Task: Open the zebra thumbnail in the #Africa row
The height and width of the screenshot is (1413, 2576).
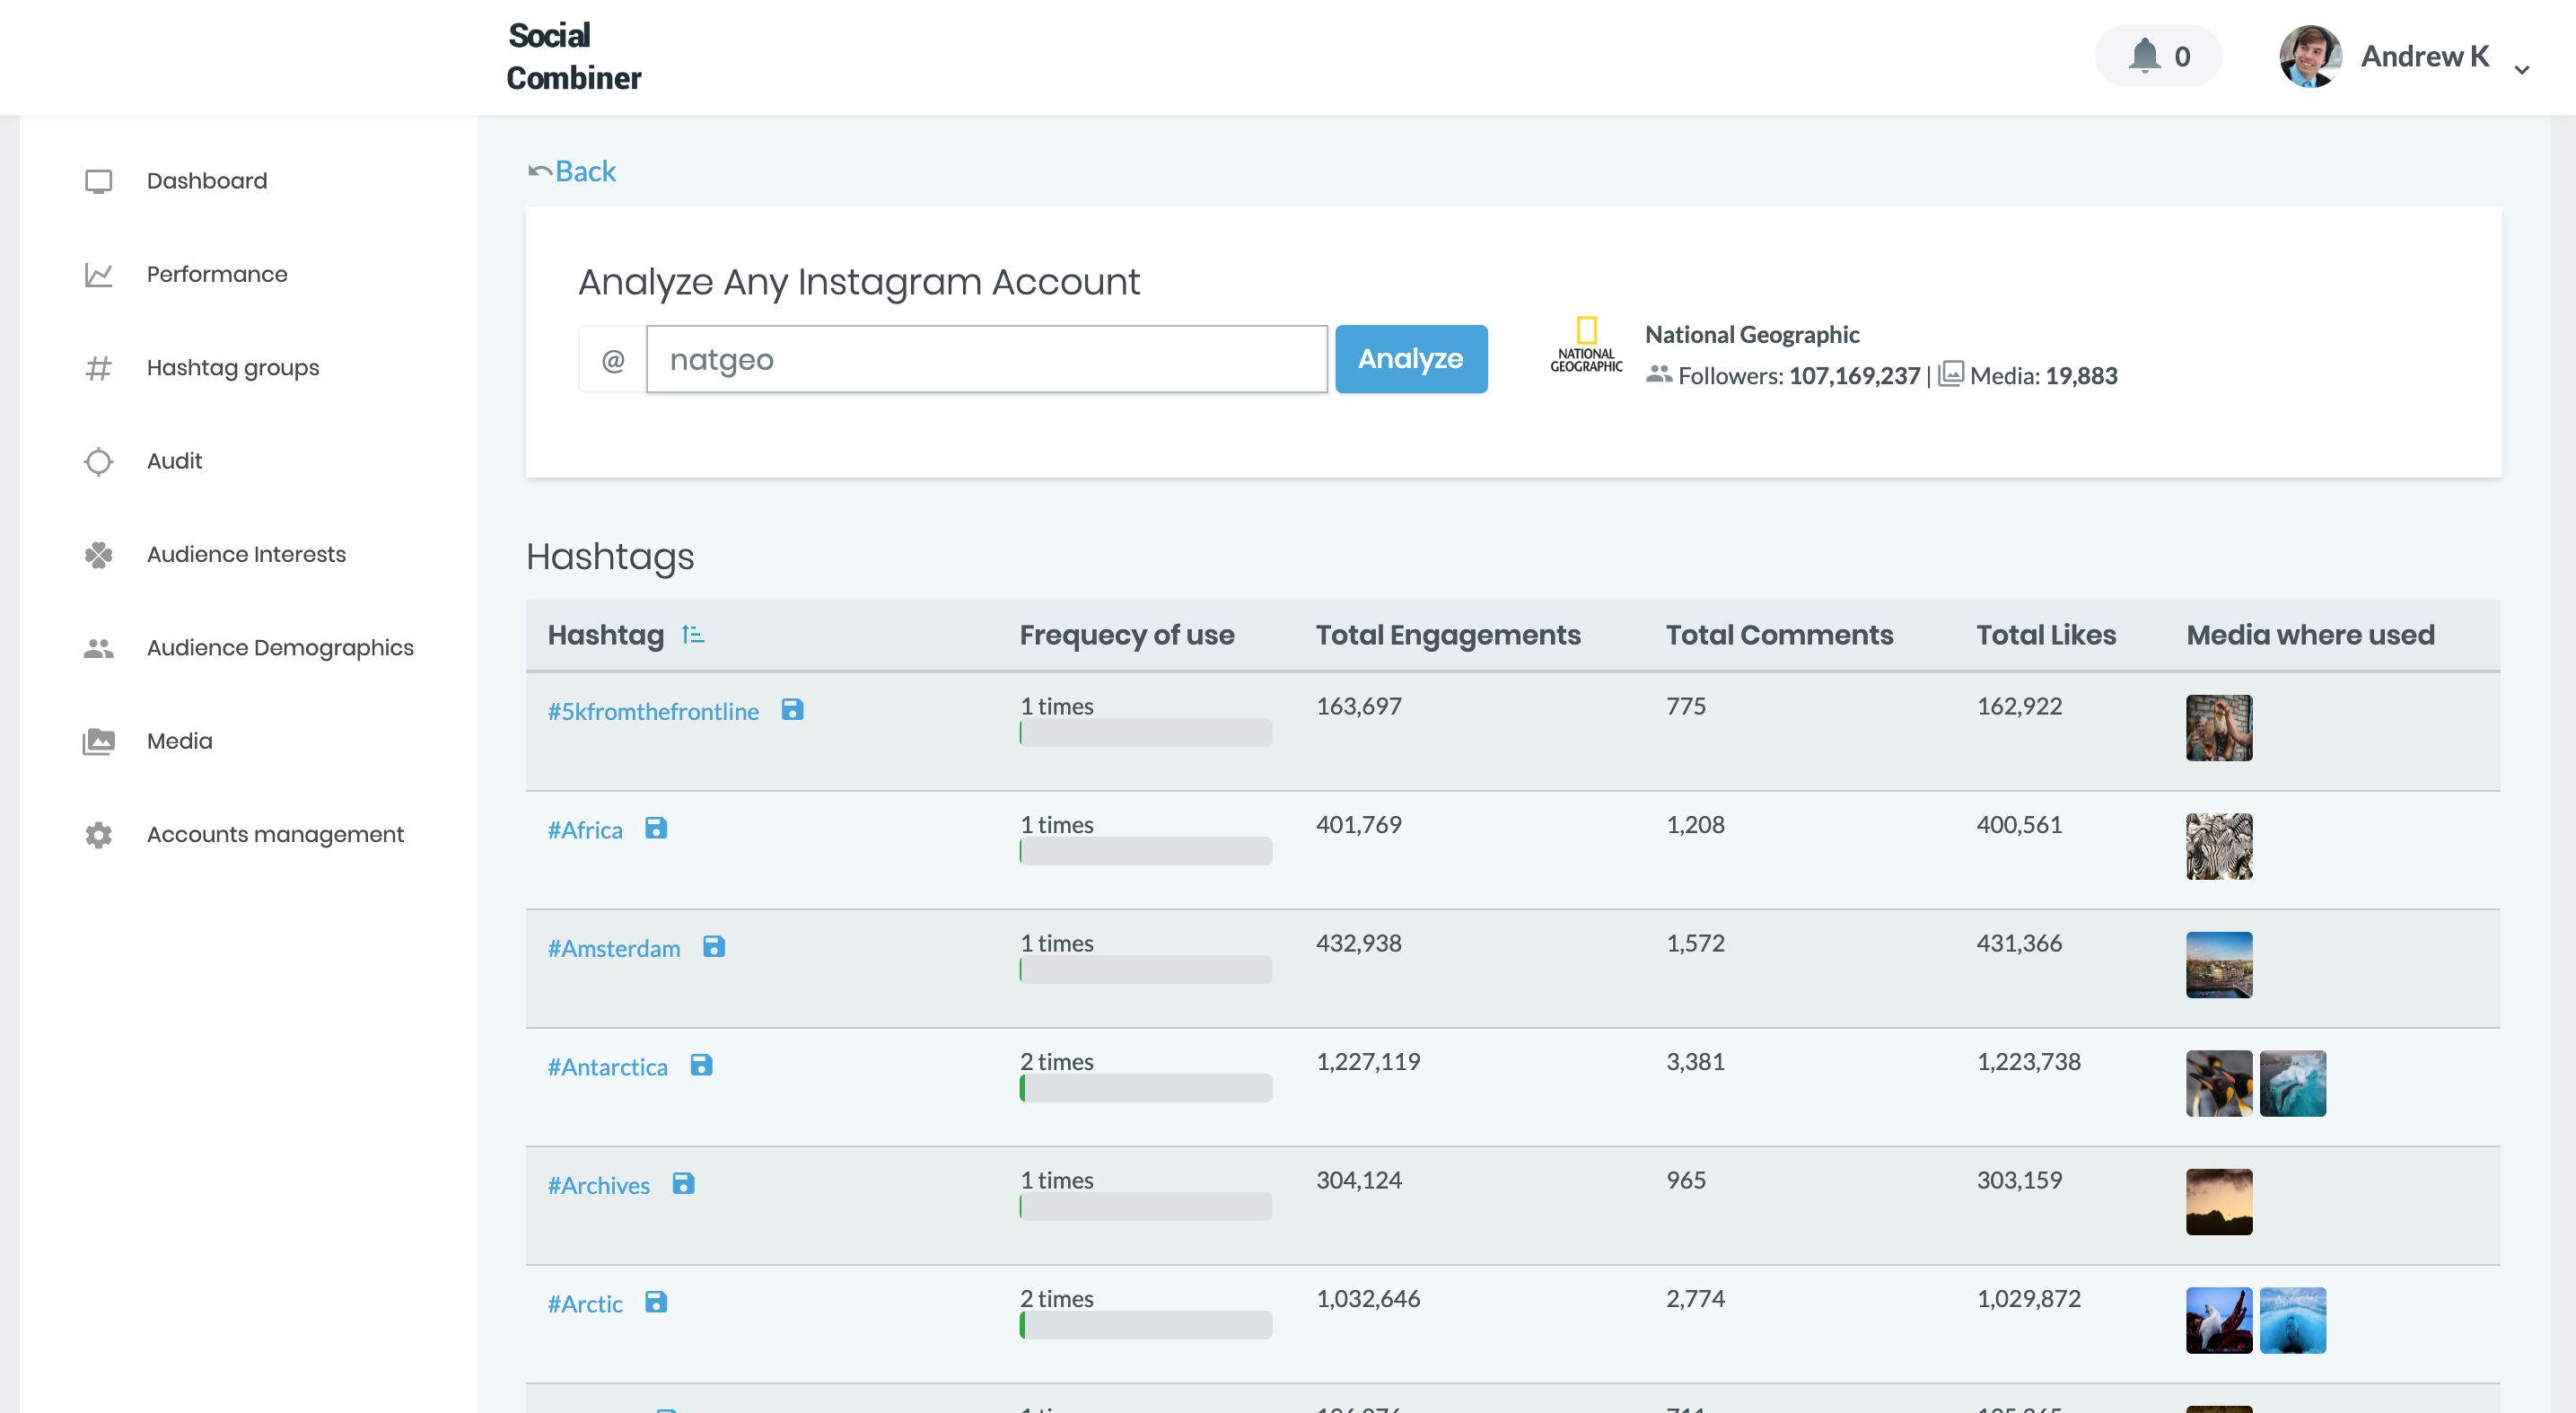Action: pos(2218,846)
